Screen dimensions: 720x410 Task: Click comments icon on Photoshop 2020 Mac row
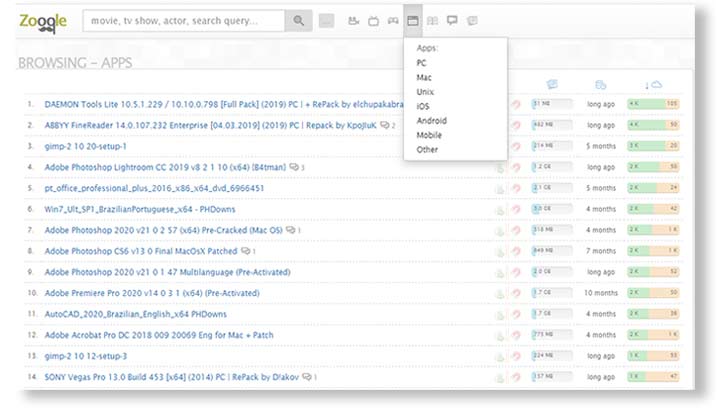point(291,230)
